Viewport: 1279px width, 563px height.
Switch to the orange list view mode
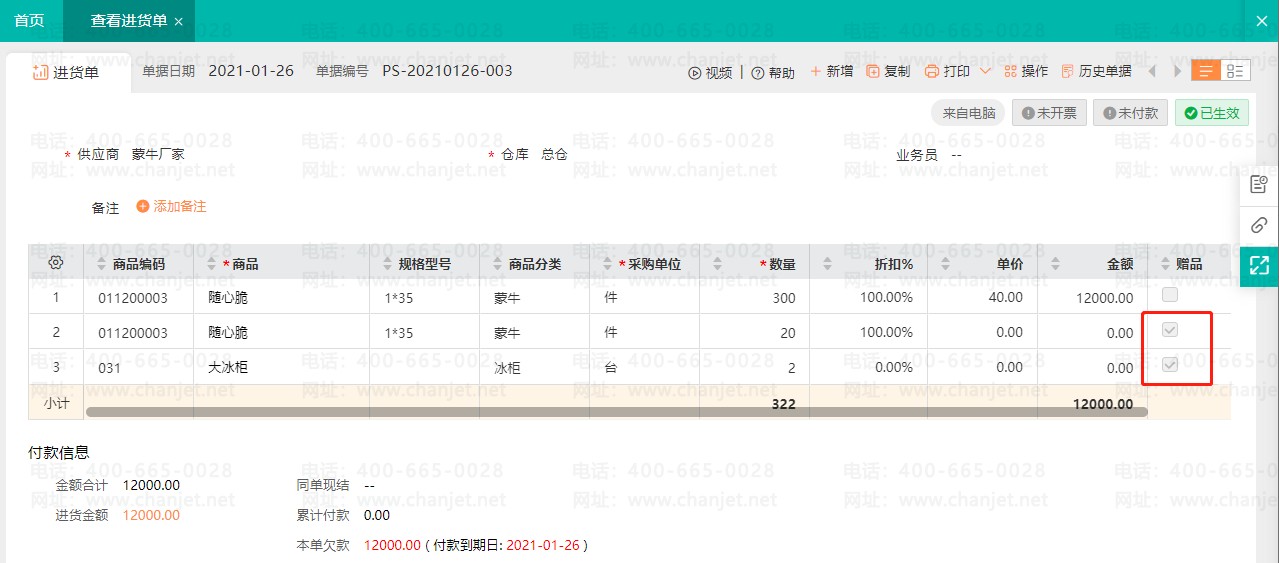(x=1205, y=71)
